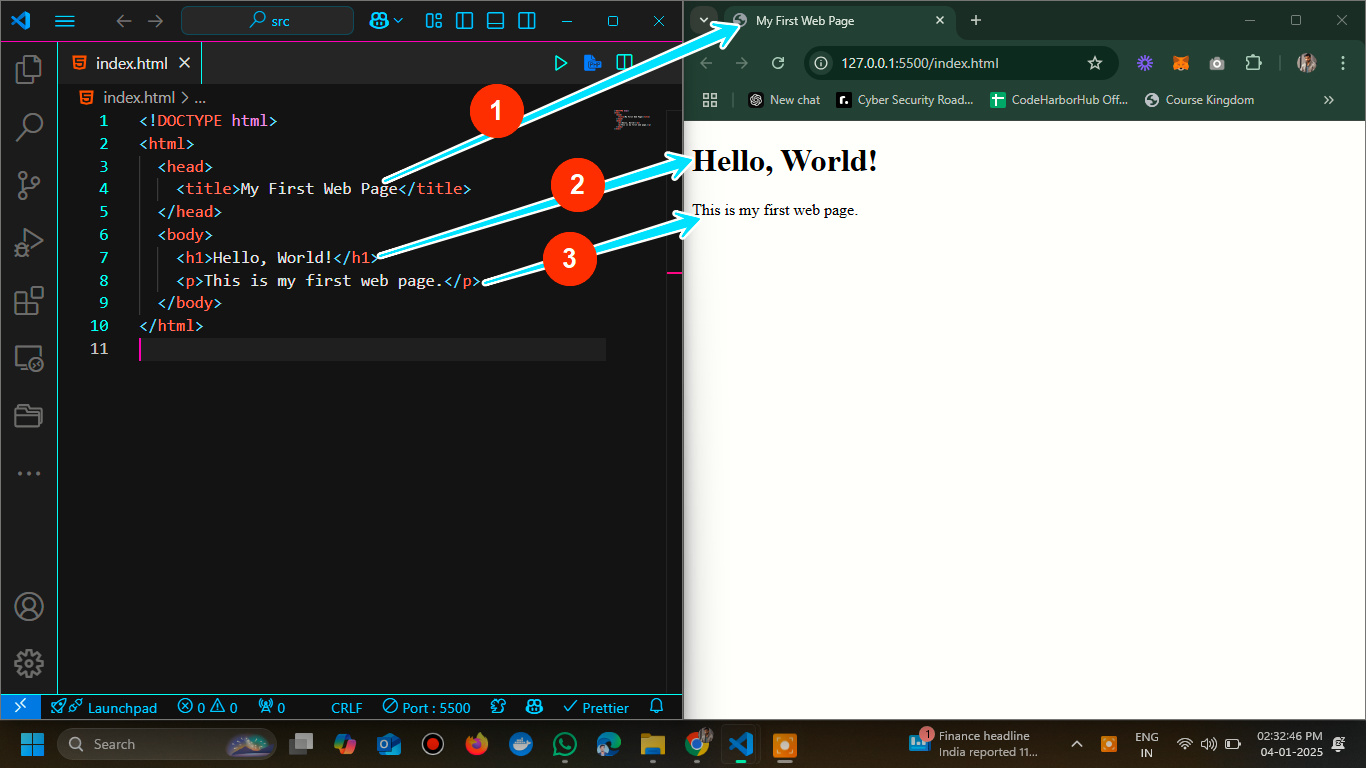The height and width of the screenshot is (768, 1366).
Task: Click the split editor right icon
Action: pos(625,63)
